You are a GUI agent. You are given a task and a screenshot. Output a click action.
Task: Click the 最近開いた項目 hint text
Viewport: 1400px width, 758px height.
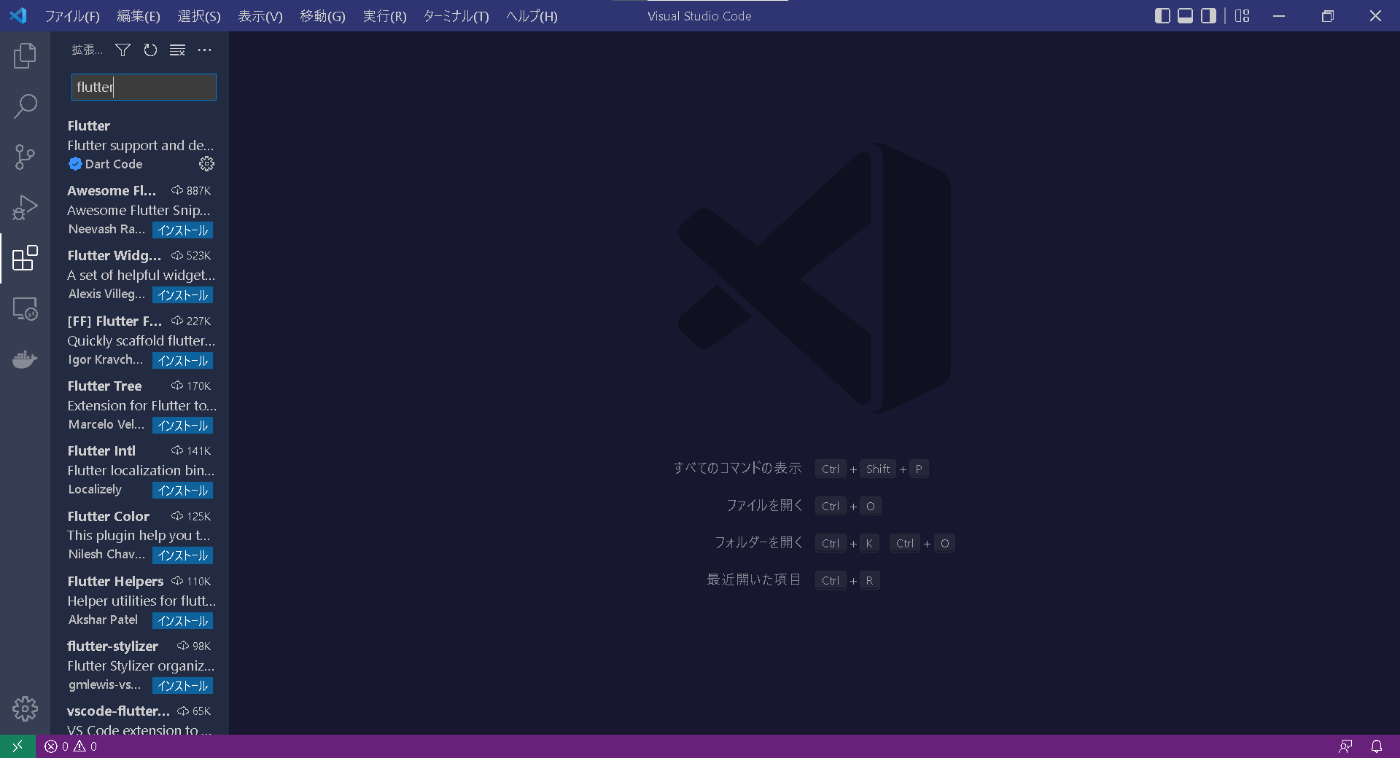point(754,580)
